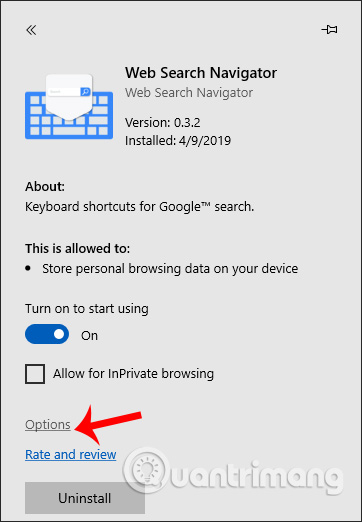Click the This is allowed to: heading
The height and width of the screenshot is (522, 362).
tap(78, 249)
